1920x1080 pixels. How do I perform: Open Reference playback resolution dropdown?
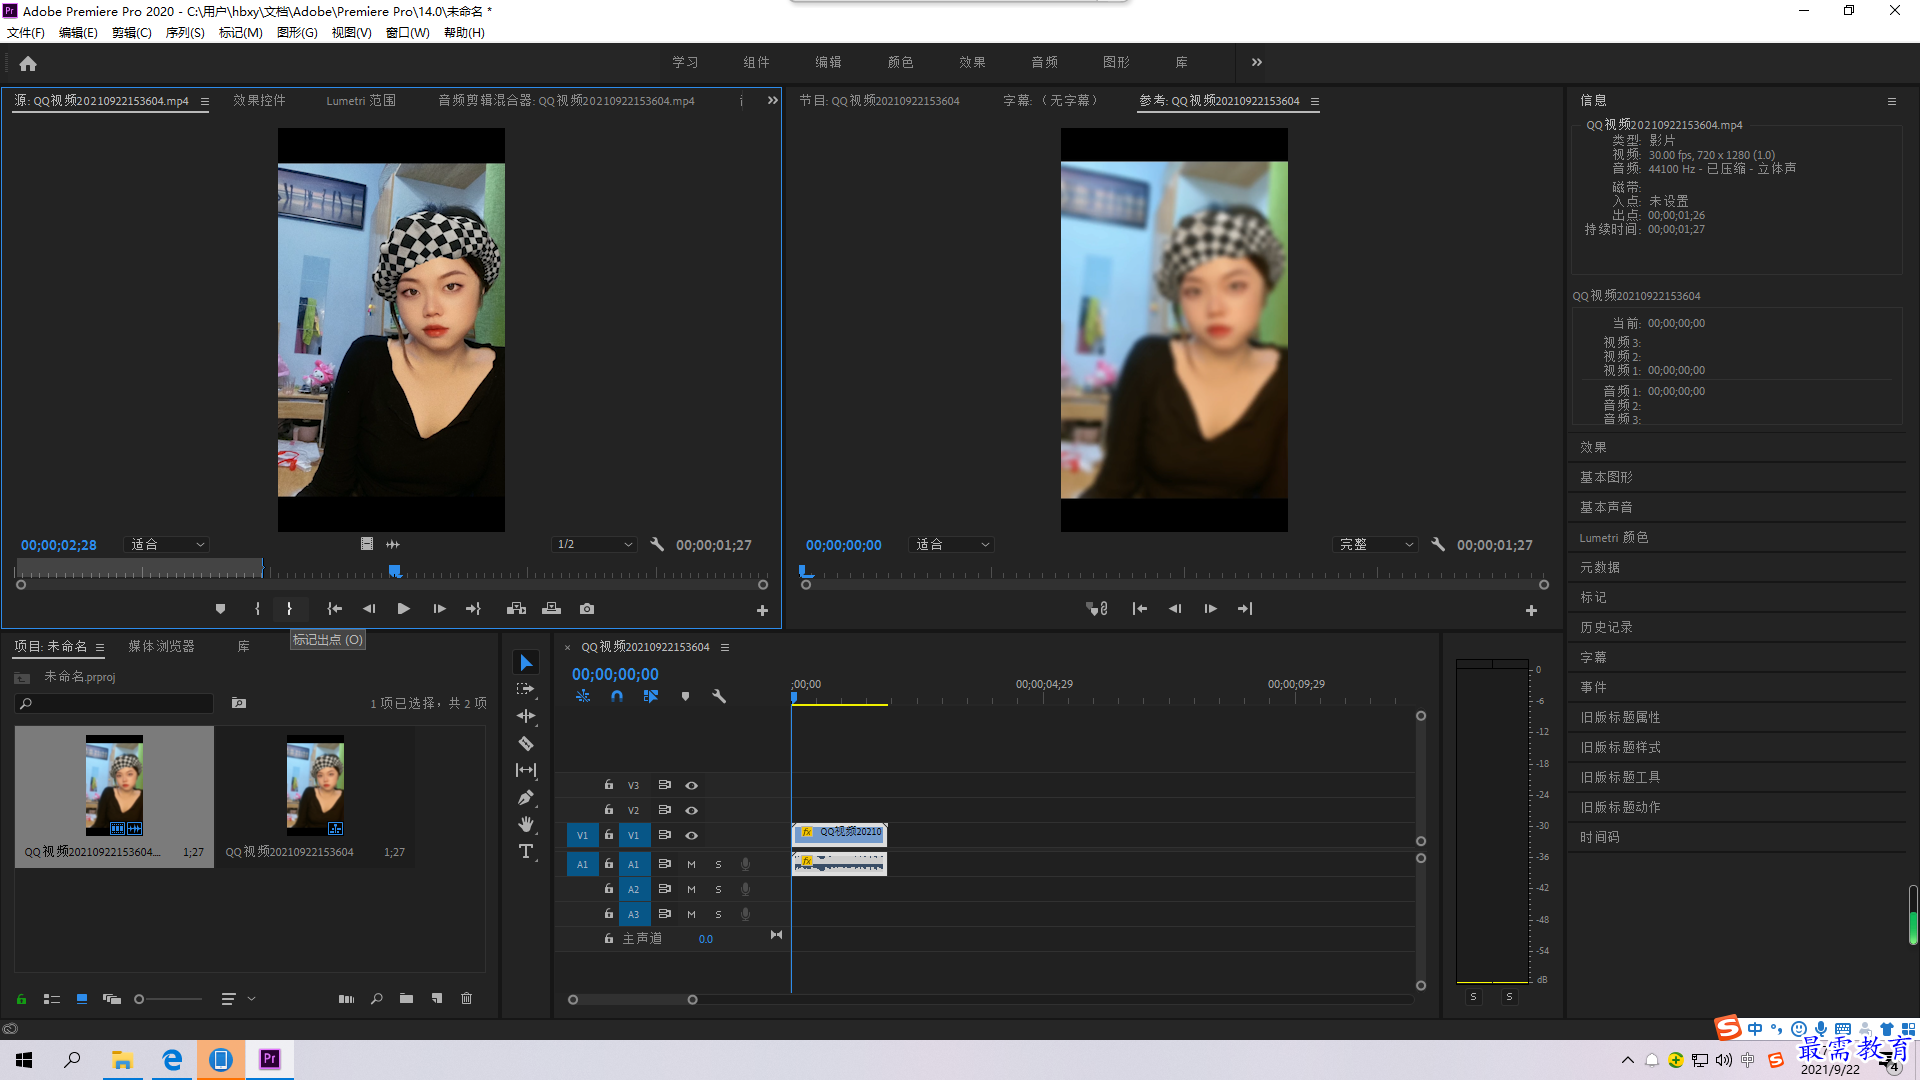pos(1376,545)
